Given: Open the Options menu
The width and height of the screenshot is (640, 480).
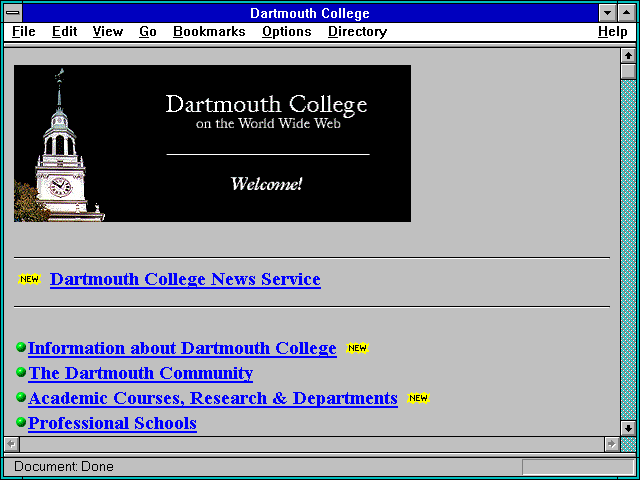Looking at the screenshot, I should point(287,32).
